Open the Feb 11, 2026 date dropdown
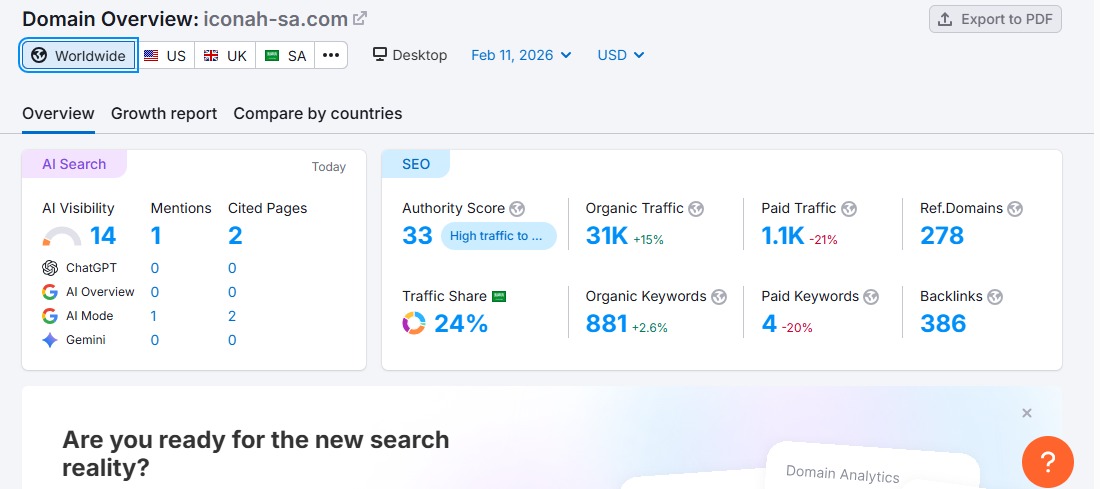This screenshot has height=489, width=1100. (521, 55)
